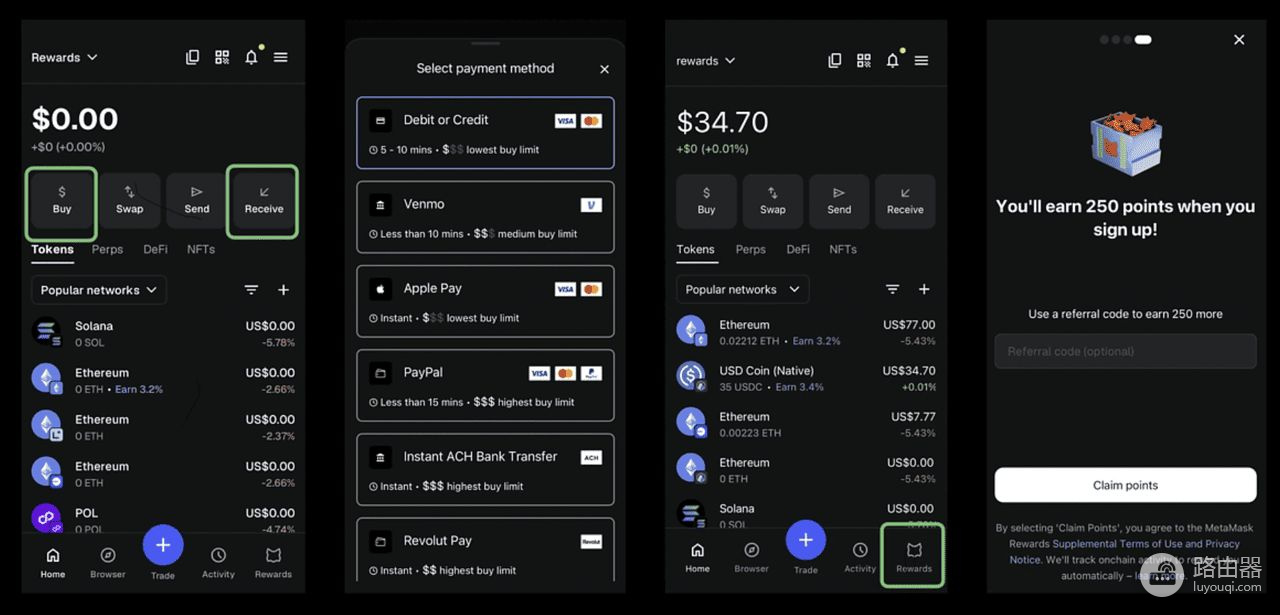Screen dimensions: 1280x615
Task: Expand lowercase rewards account dropdown
Action: [x=706, y=61]
